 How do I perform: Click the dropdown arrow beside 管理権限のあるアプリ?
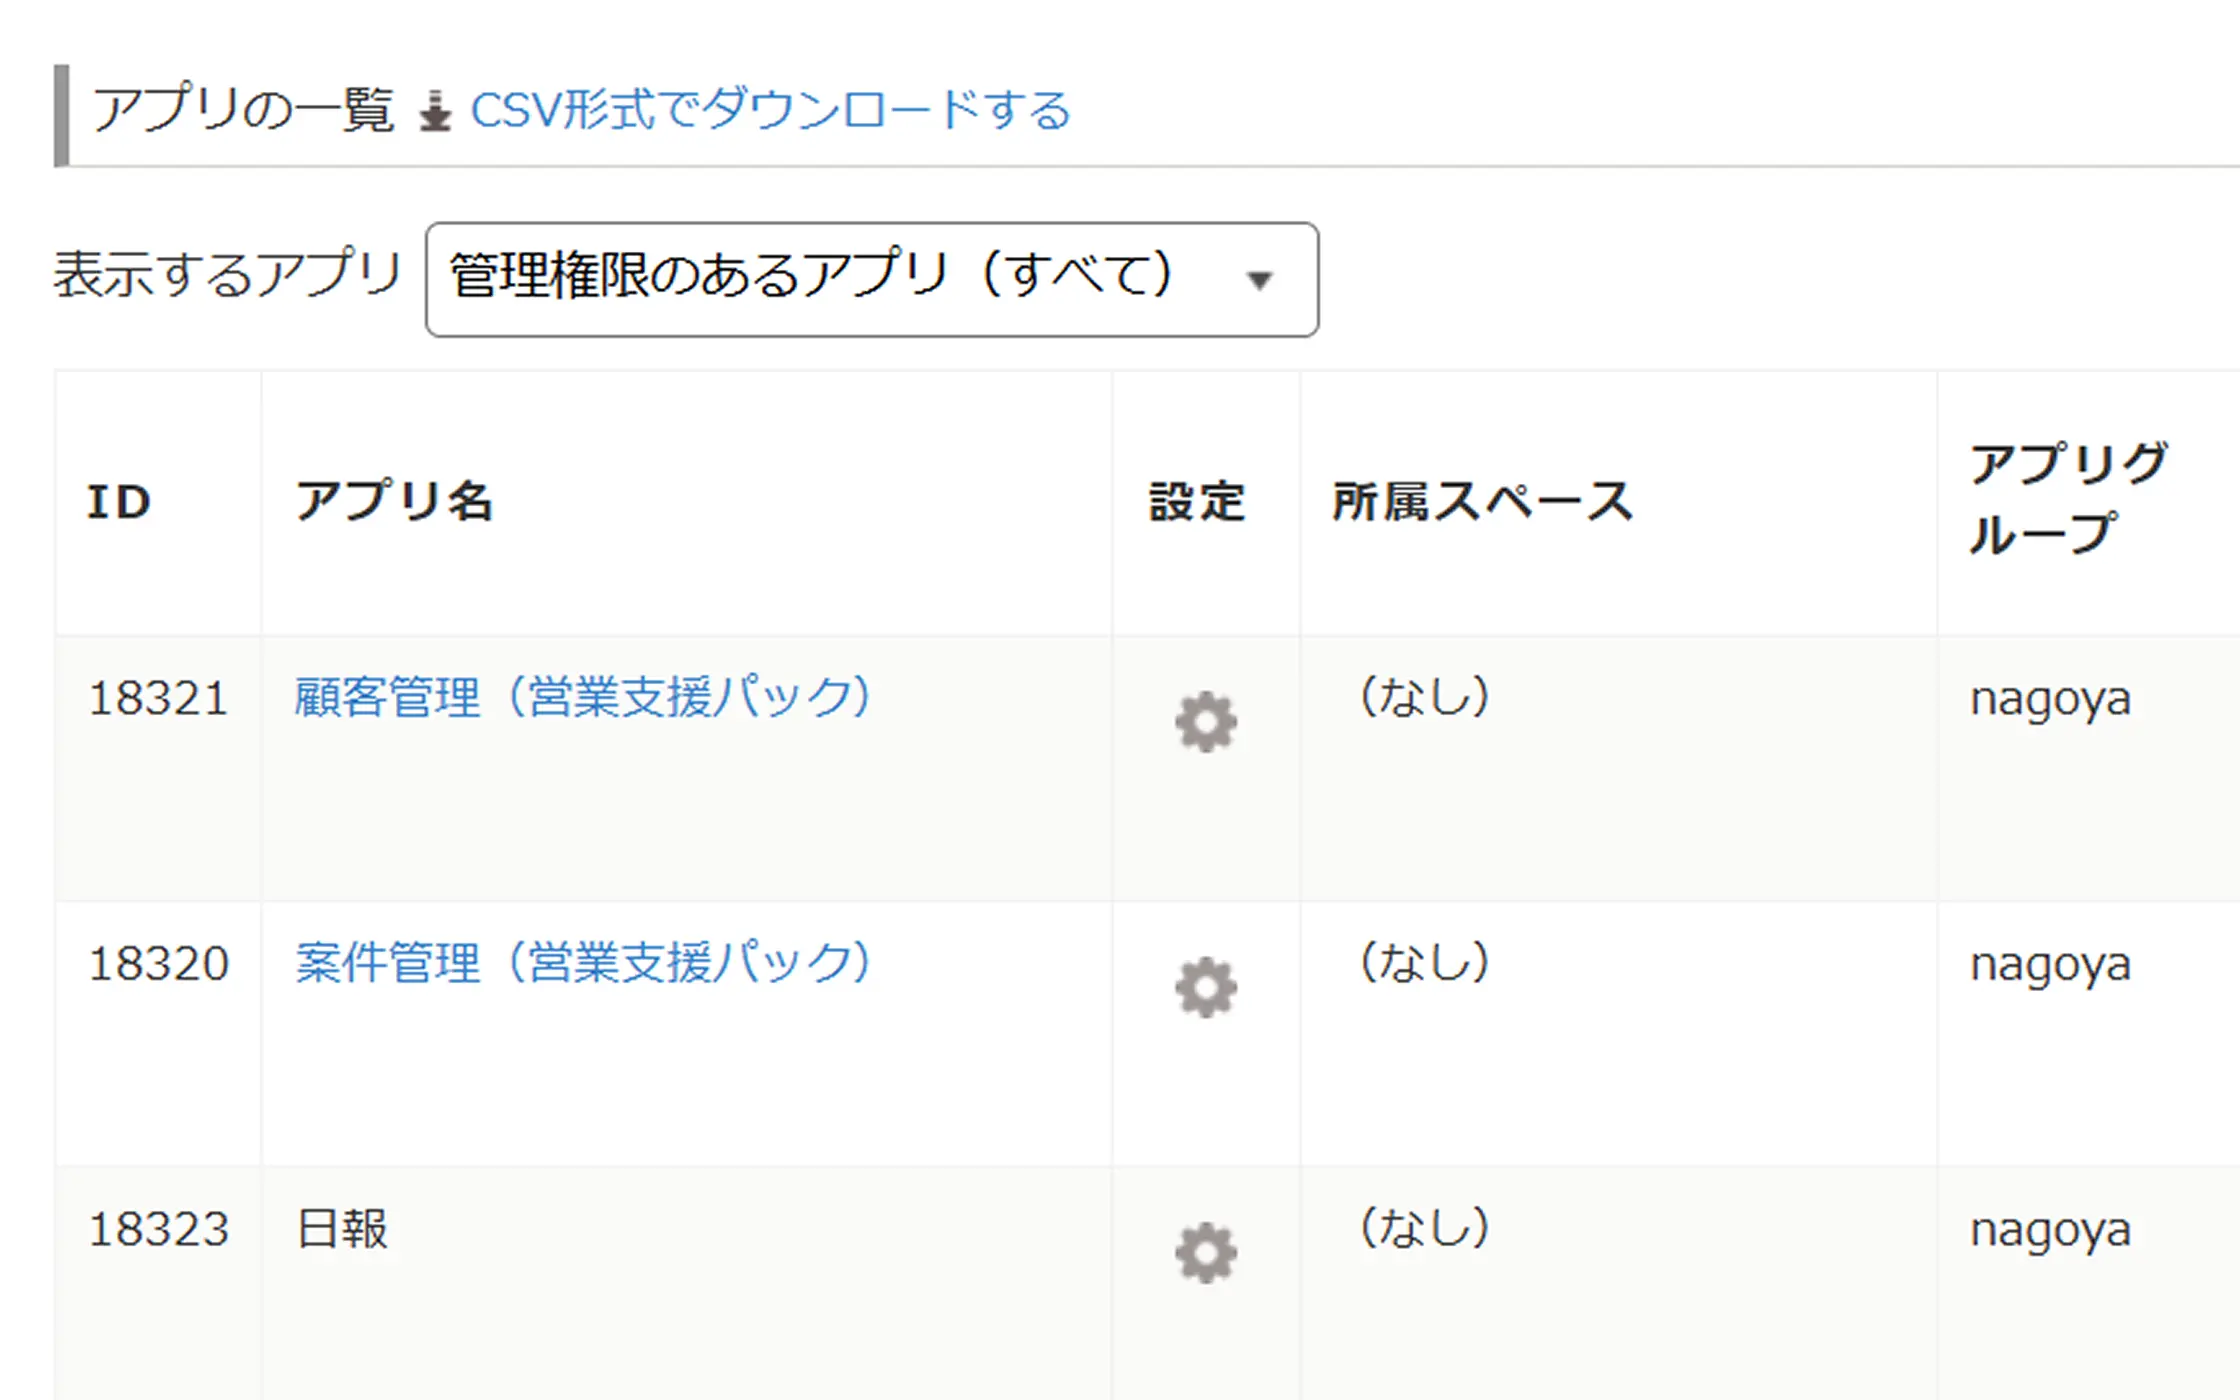[x=1260, y=280]
